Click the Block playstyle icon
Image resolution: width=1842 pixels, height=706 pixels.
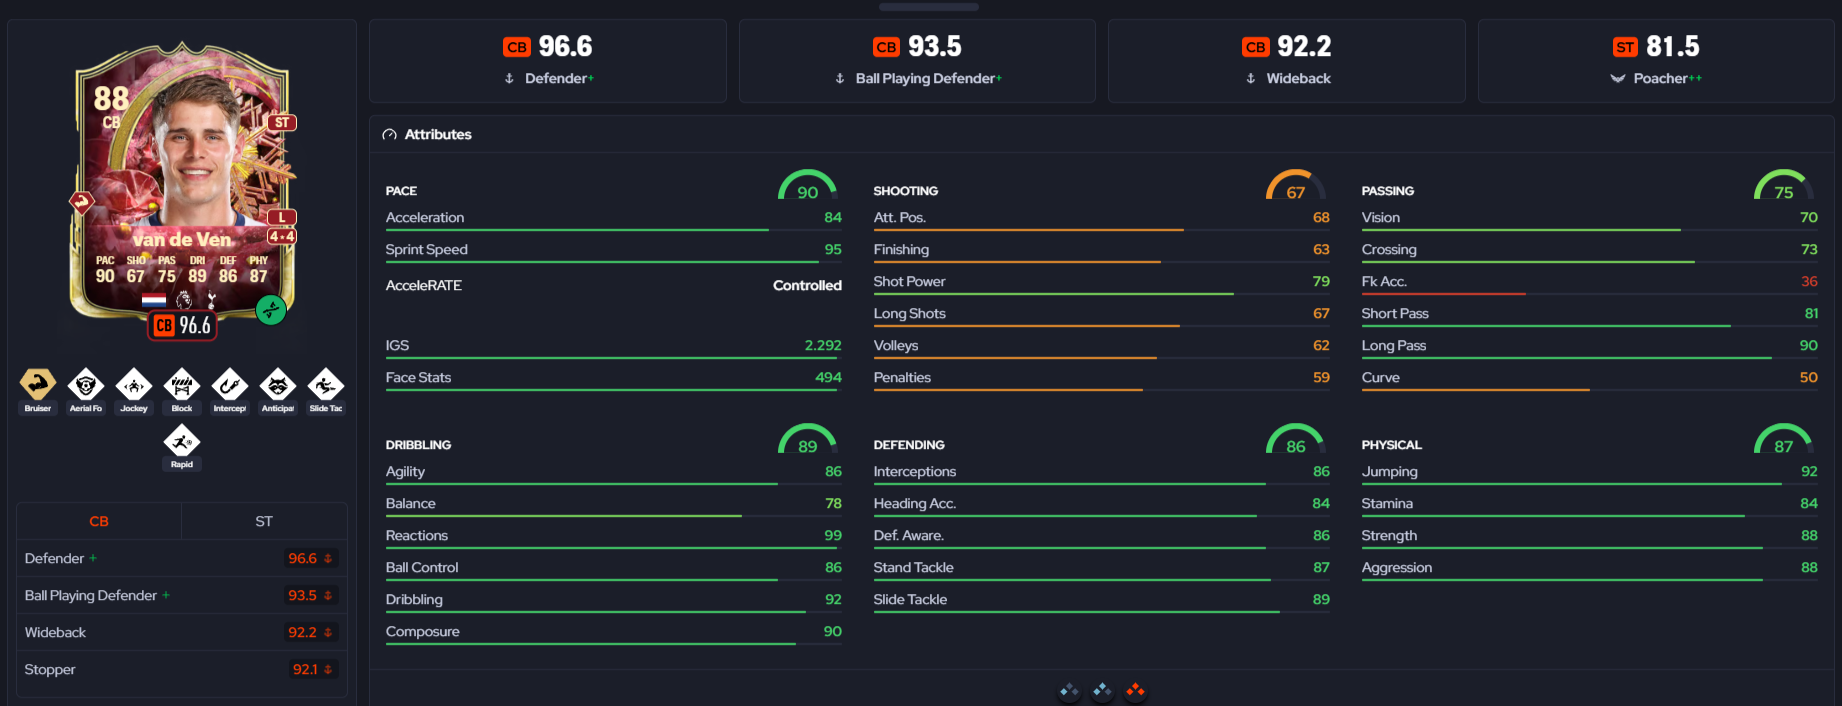(x=182, y=385)
